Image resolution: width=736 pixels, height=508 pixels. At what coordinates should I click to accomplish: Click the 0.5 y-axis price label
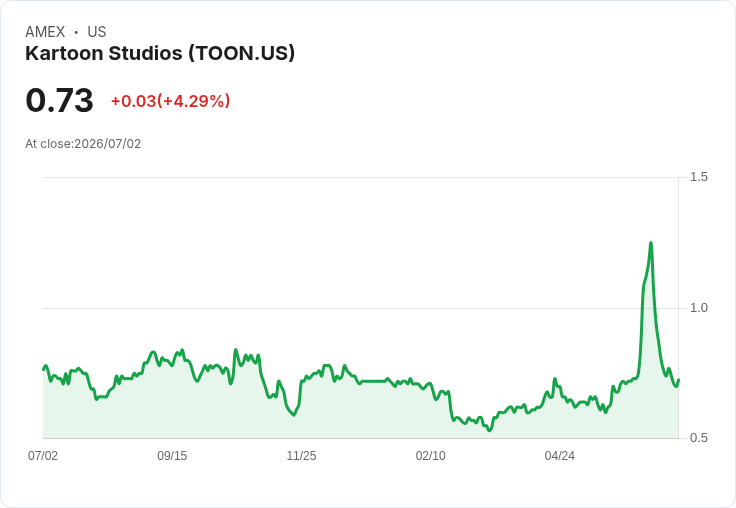point(698,438)
